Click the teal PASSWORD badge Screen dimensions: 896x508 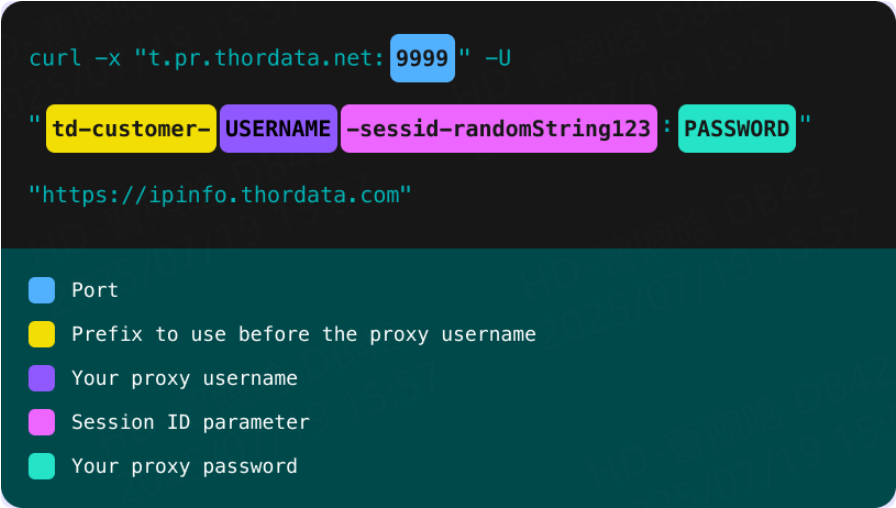coord(736,128)
